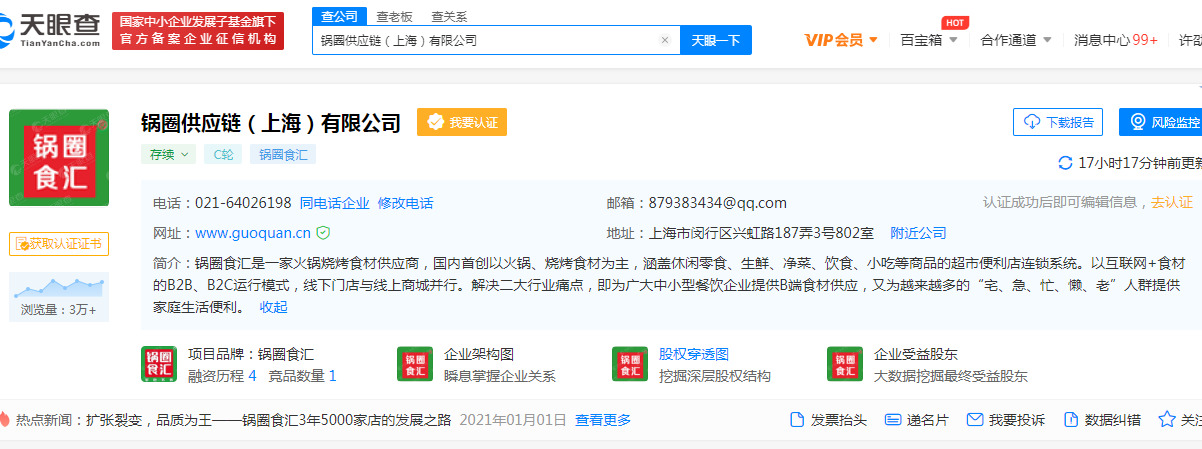Click the red 官方备案企业征信机构 banner
The width and height of the screenshot is (1202, 449).
point(198,32)
